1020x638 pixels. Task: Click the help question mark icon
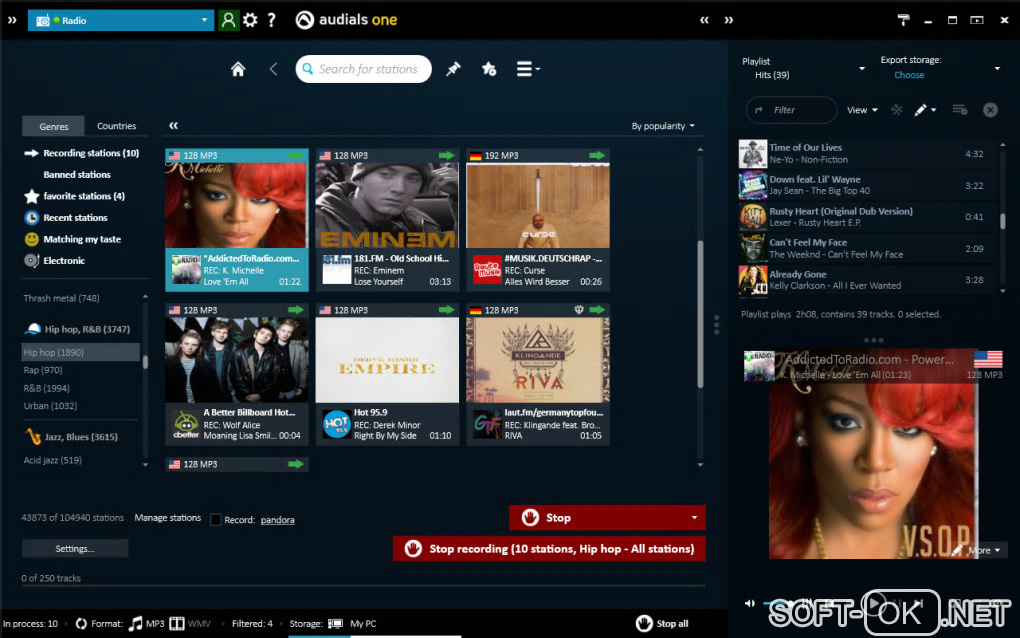pyautogui.click(x=272, y=20)
